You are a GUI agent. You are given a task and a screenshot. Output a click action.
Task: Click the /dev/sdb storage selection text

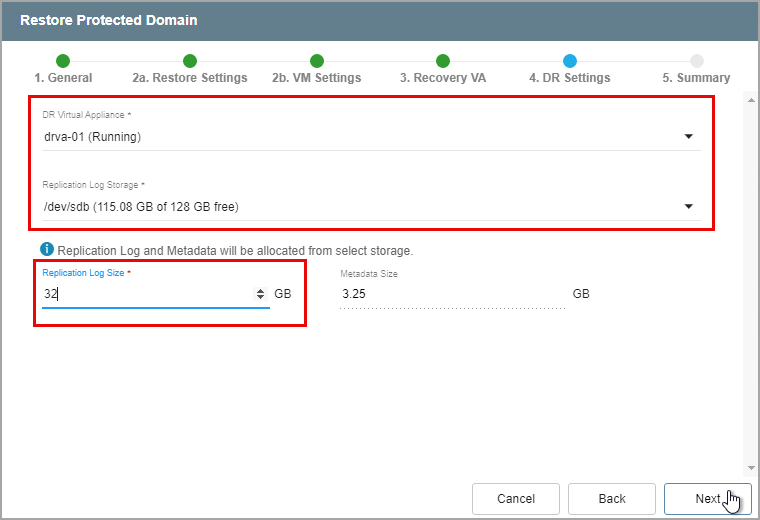[x=140, y=207]
